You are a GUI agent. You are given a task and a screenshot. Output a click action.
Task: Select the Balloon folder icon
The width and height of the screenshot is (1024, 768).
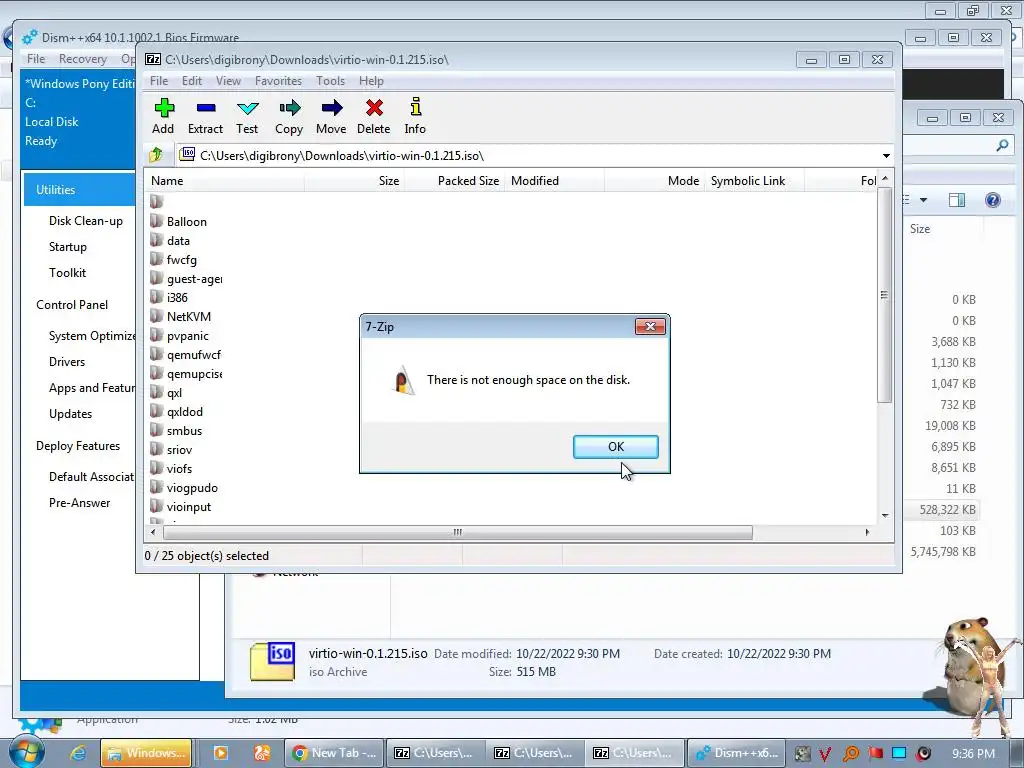point(156,221)
